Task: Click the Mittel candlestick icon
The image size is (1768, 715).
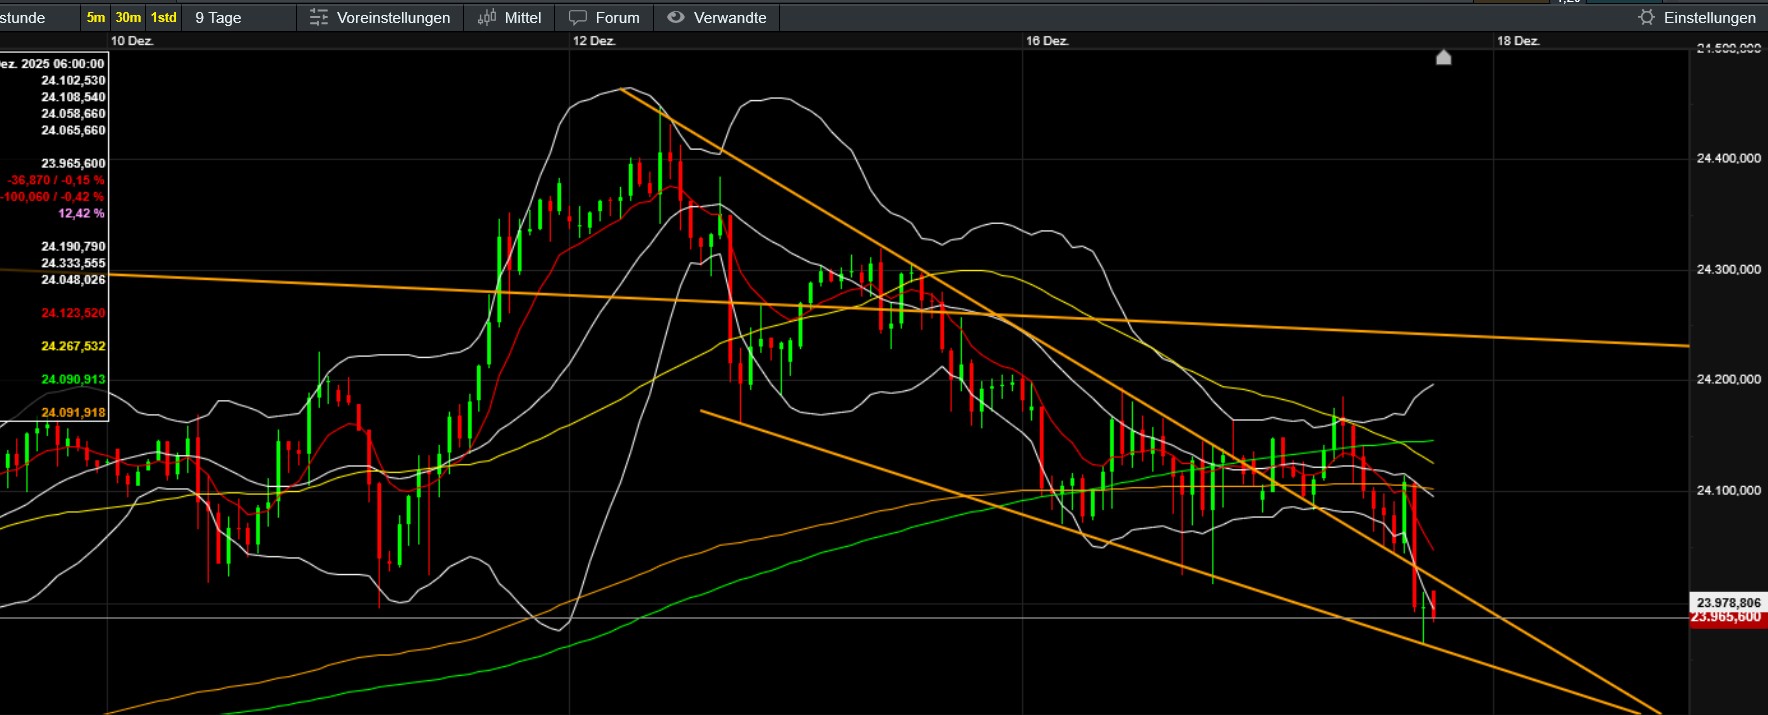Action: [x=487, y=17]
